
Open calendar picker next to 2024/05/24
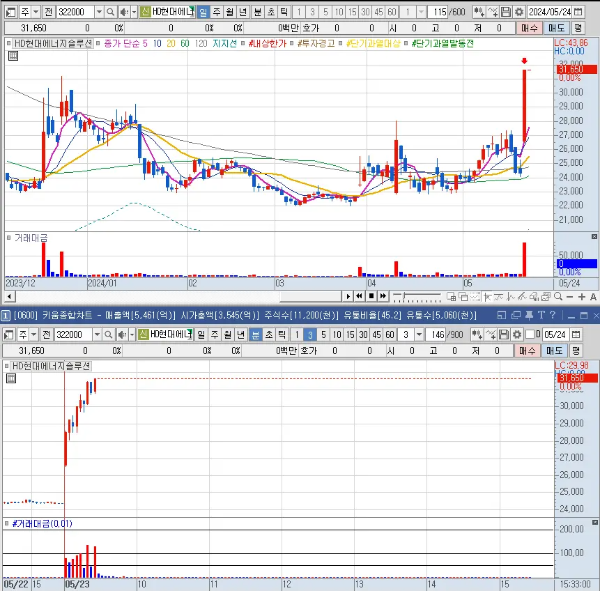[579, 12]
